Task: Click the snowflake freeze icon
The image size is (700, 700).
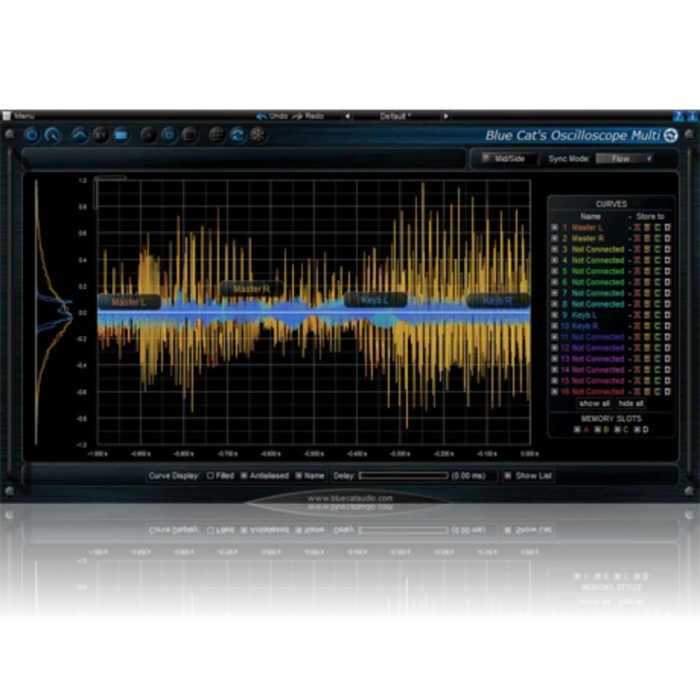Action: click(258, 135)
